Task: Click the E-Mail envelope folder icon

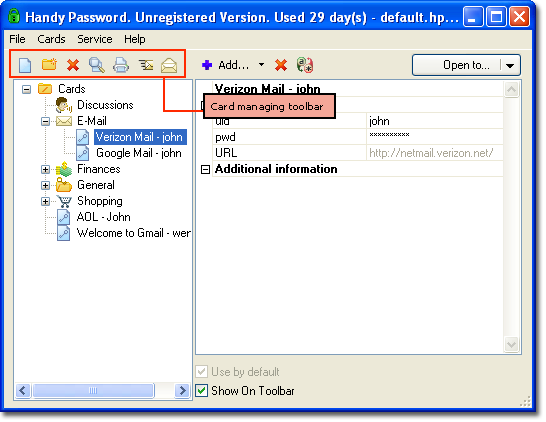Action: point(64,121)
